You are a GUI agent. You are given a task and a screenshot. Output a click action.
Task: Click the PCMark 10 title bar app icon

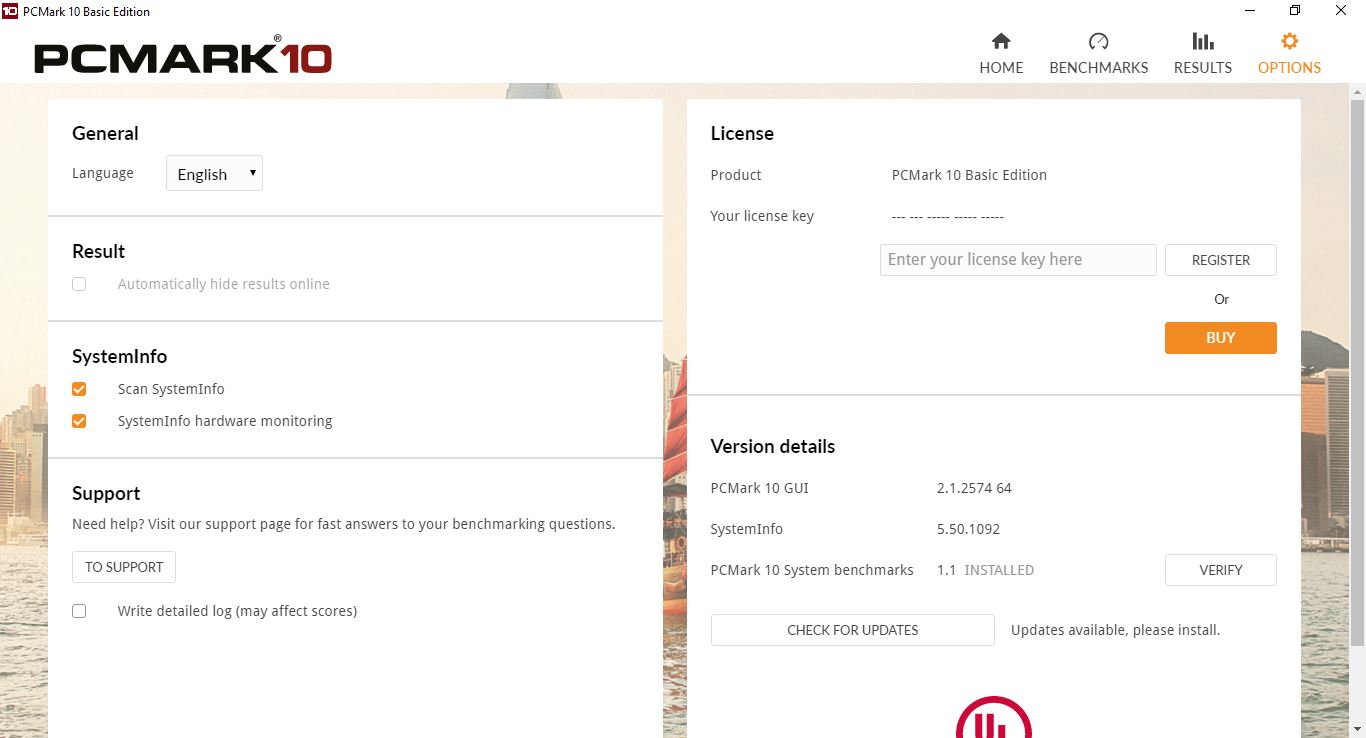click(x=10, y=10)
